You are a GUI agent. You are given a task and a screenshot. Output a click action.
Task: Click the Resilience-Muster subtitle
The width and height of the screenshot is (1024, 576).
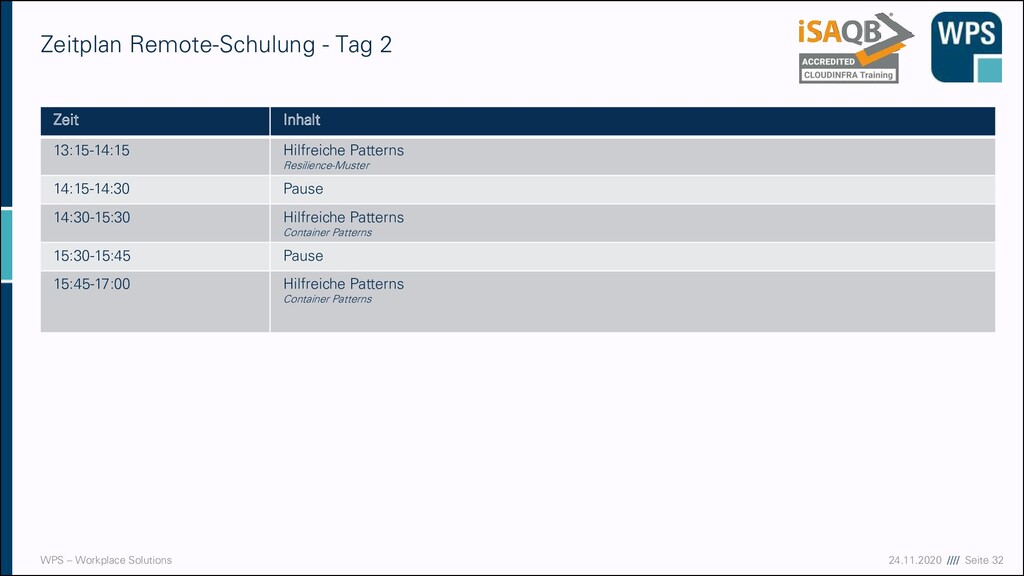(x=326, y=166)
